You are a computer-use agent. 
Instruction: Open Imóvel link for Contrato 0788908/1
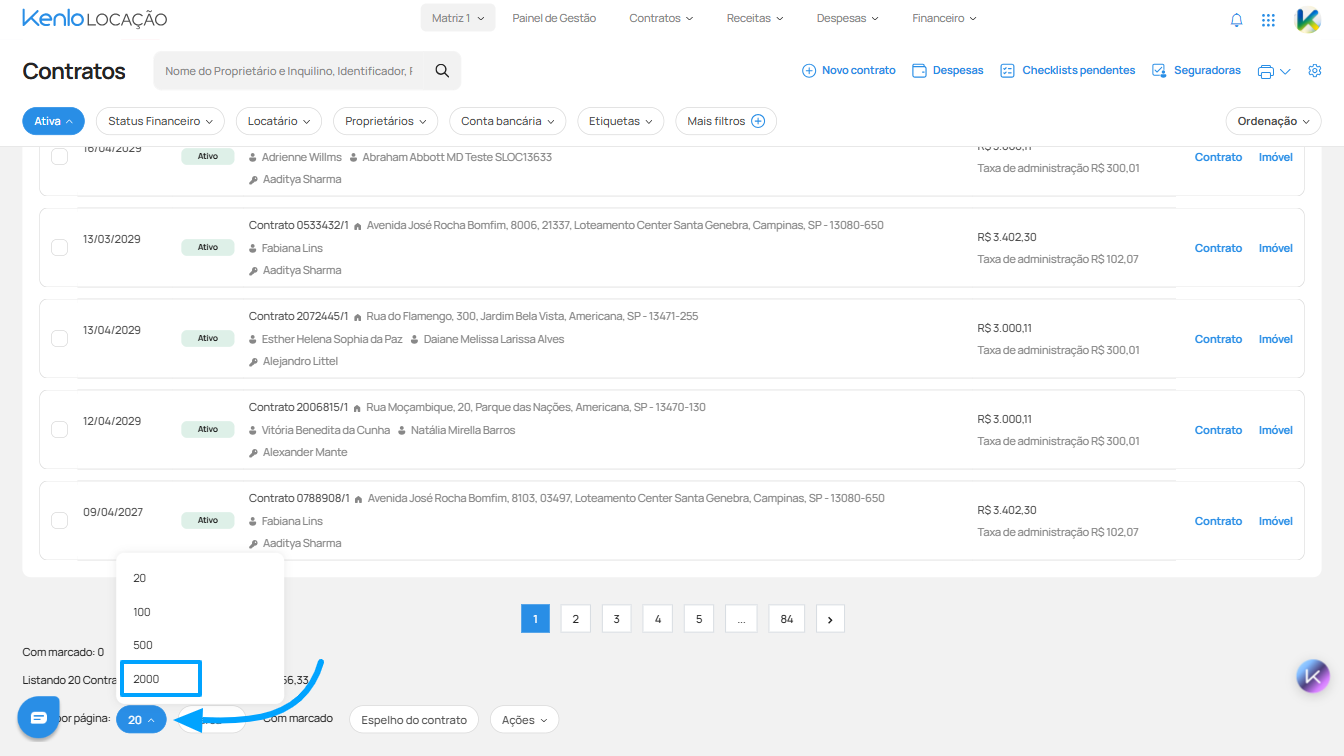click(1276, 521)
